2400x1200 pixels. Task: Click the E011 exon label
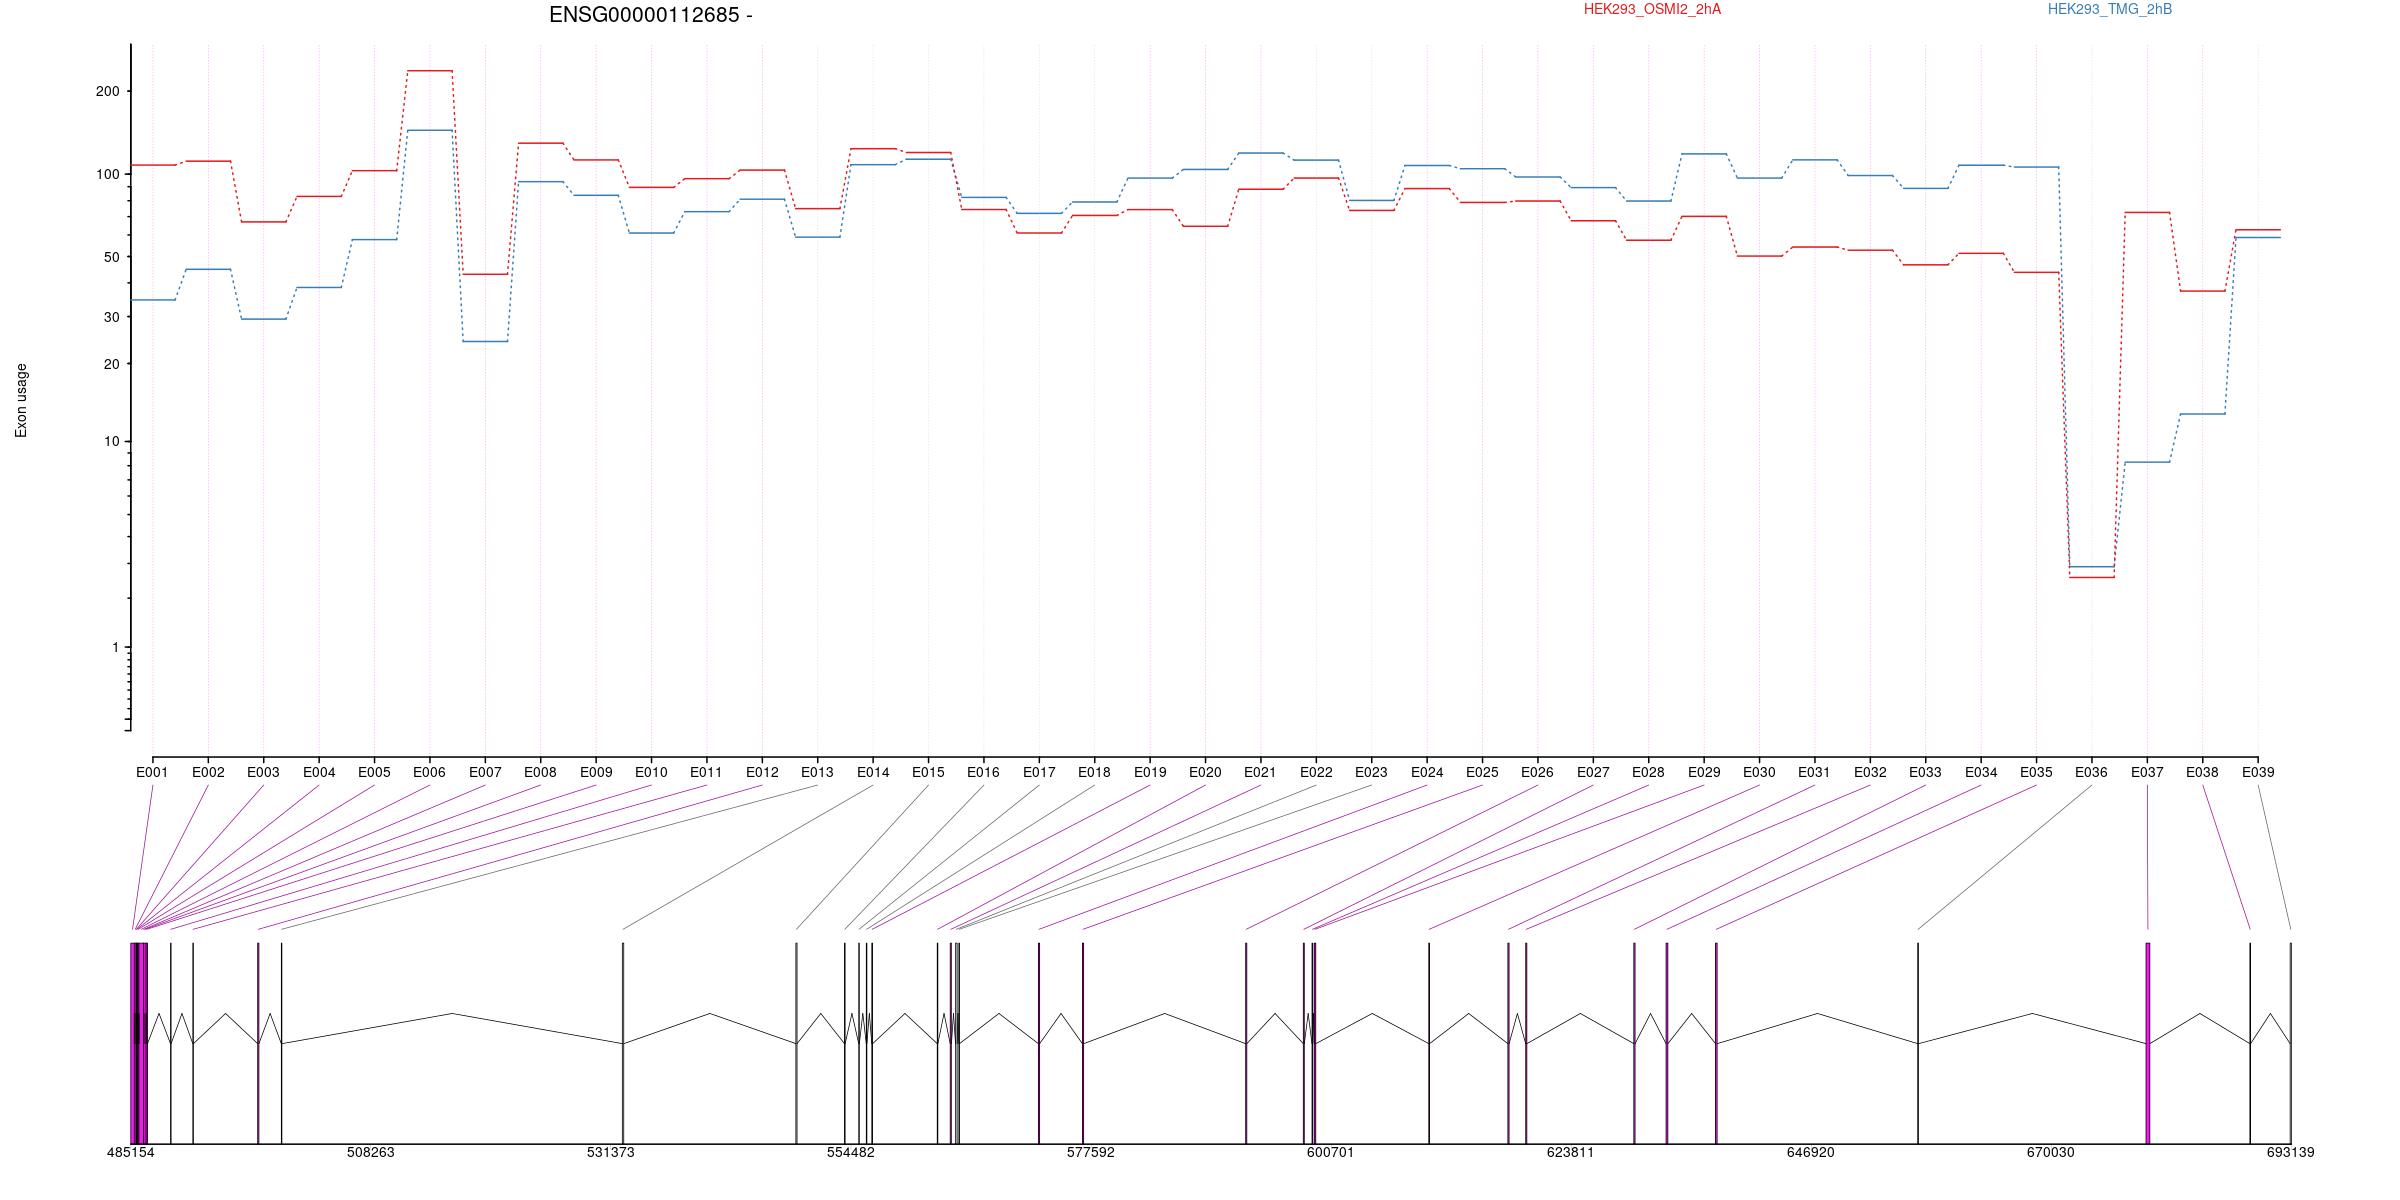click(x=706, y=772)
